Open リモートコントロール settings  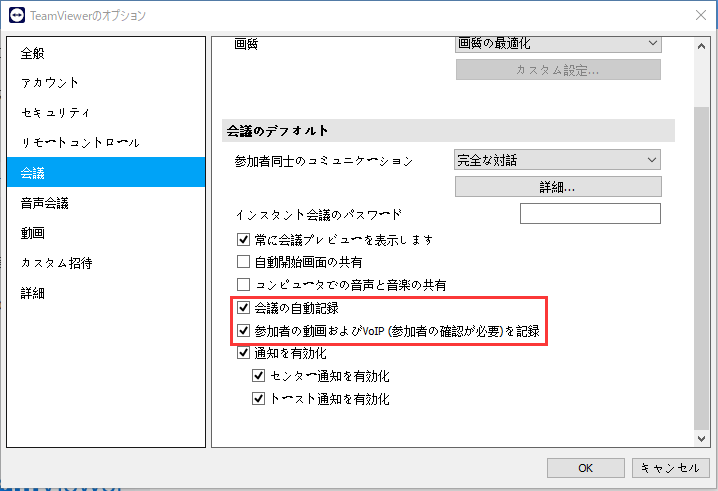[x=106, y=142]
